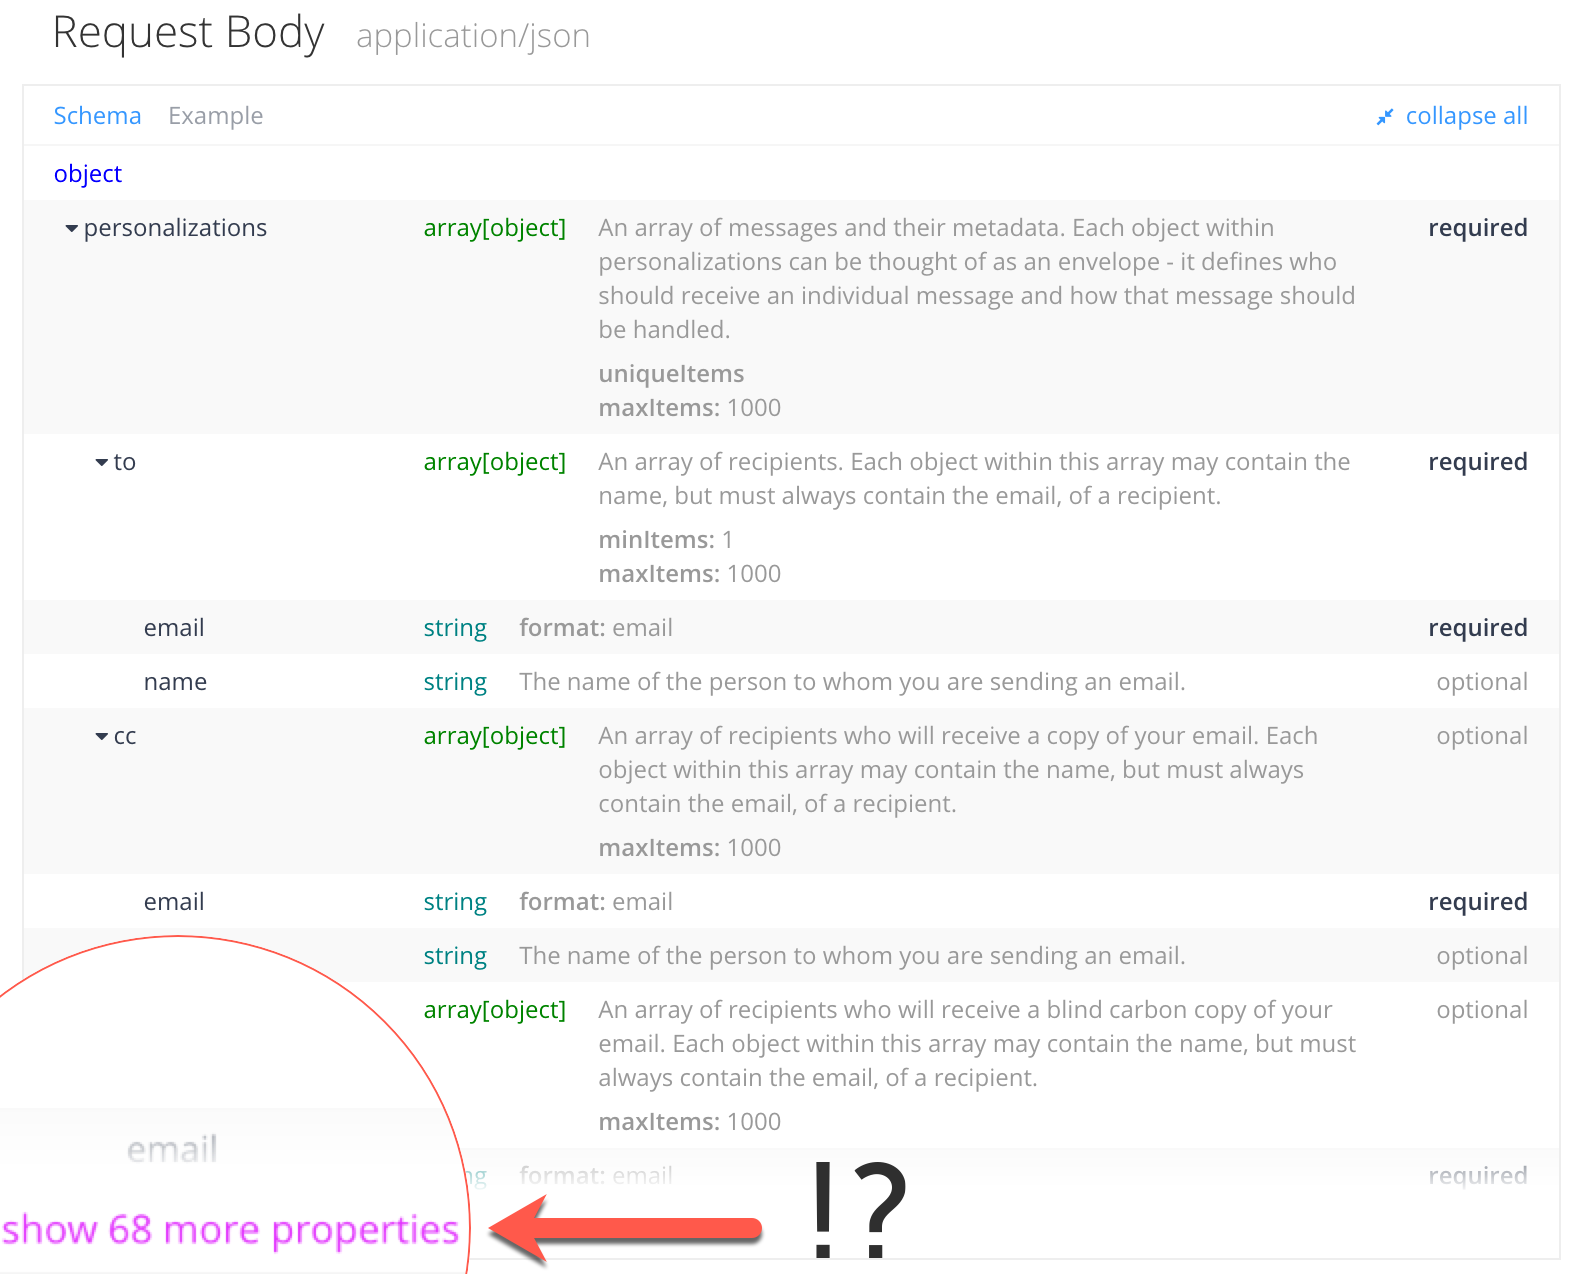
Task: Select the email field under 'cc'
Action: coord(174,902)
